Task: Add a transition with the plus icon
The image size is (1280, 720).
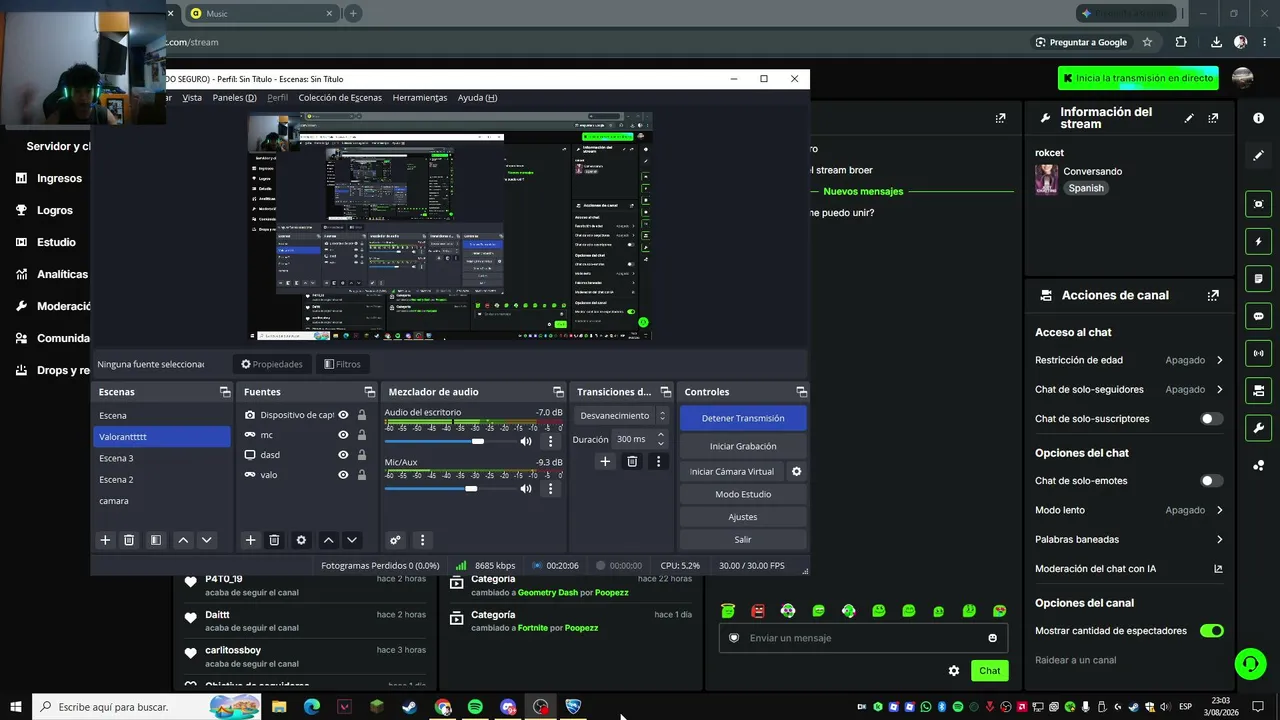Action: [x=605, y=461]
